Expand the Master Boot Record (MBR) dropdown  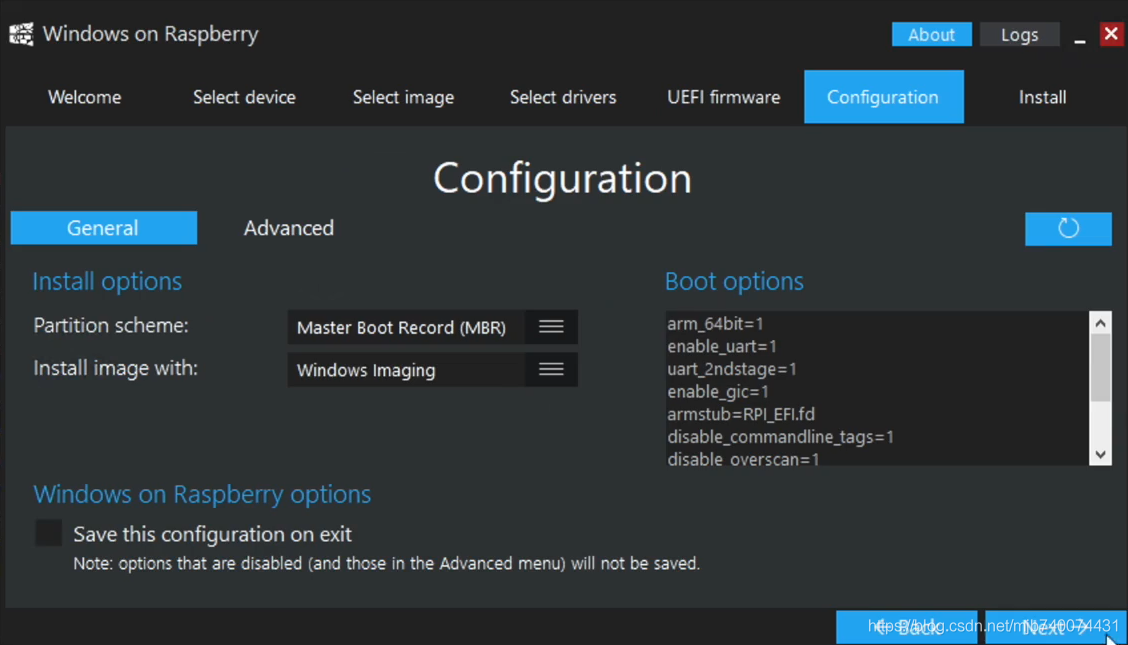406,327
